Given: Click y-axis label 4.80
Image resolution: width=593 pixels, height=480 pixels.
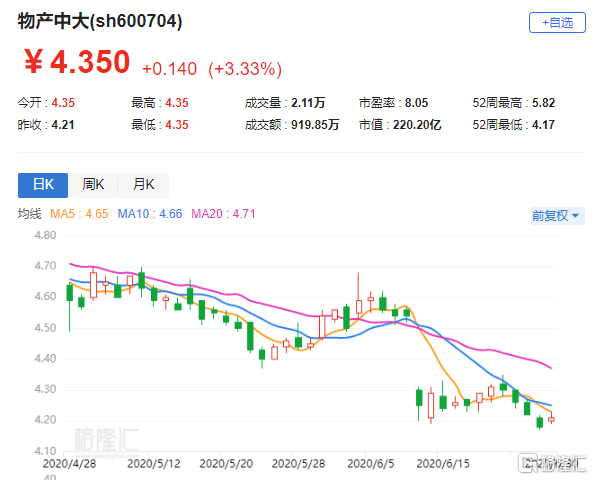Looking at the screenshot, I should [x=45, y=235].
